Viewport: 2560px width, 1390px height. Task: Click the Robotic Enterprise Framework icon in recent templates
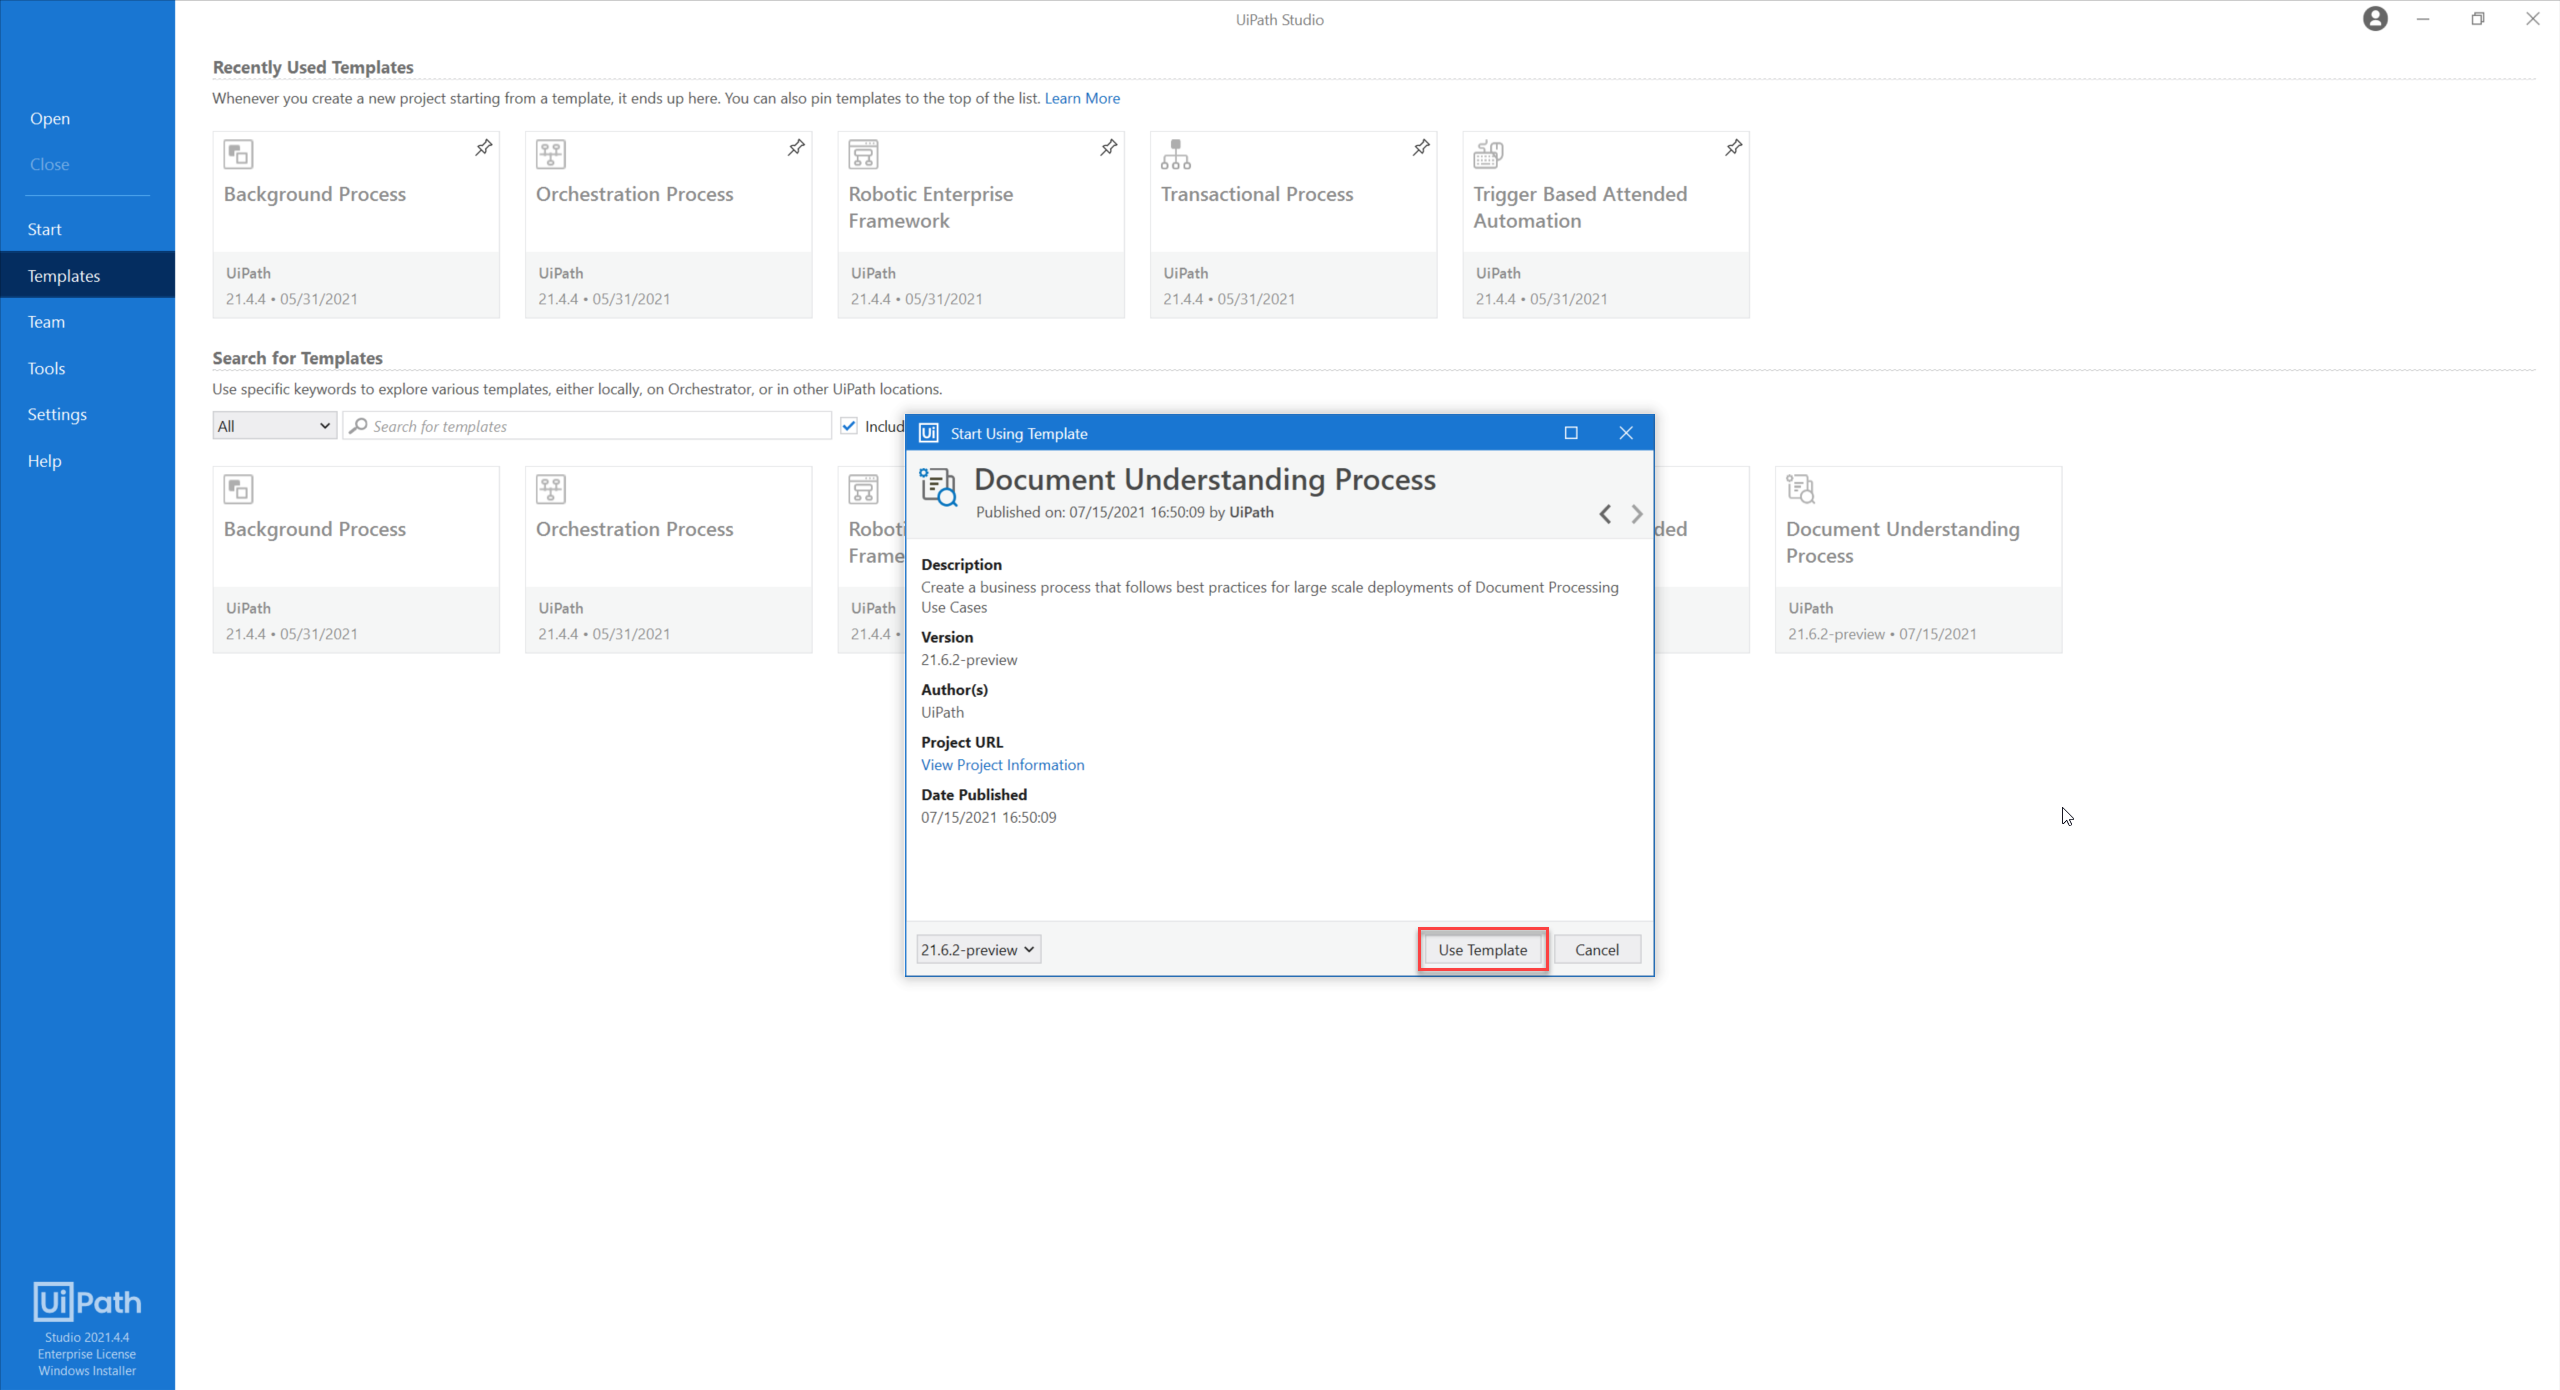pos(863,154)
